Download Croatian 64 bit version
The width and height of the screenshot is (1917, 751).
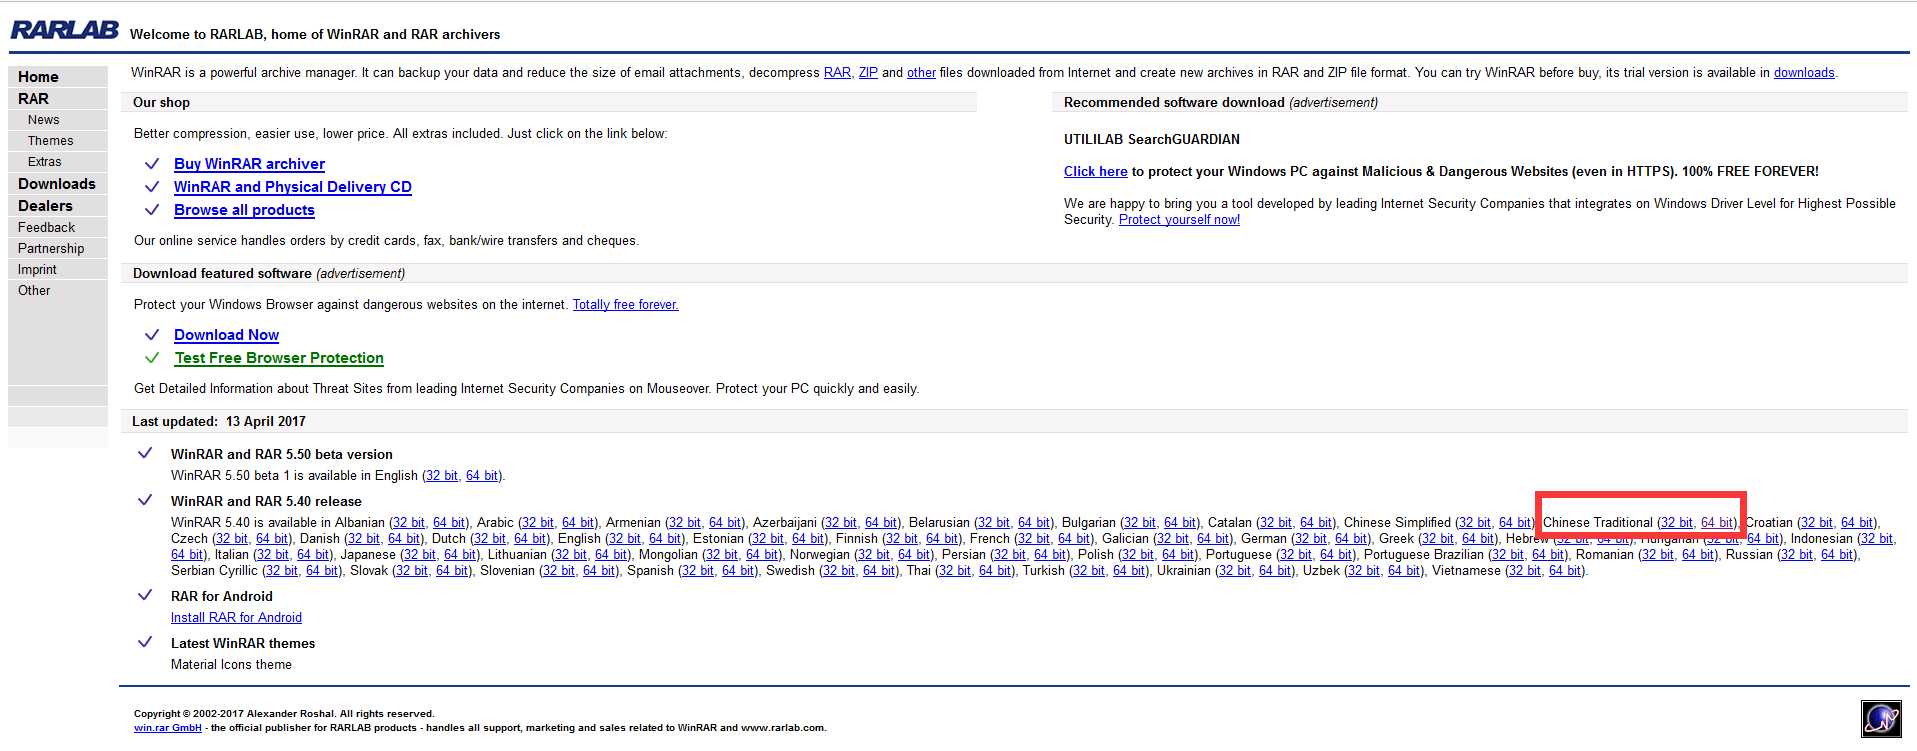[1857, 523]
